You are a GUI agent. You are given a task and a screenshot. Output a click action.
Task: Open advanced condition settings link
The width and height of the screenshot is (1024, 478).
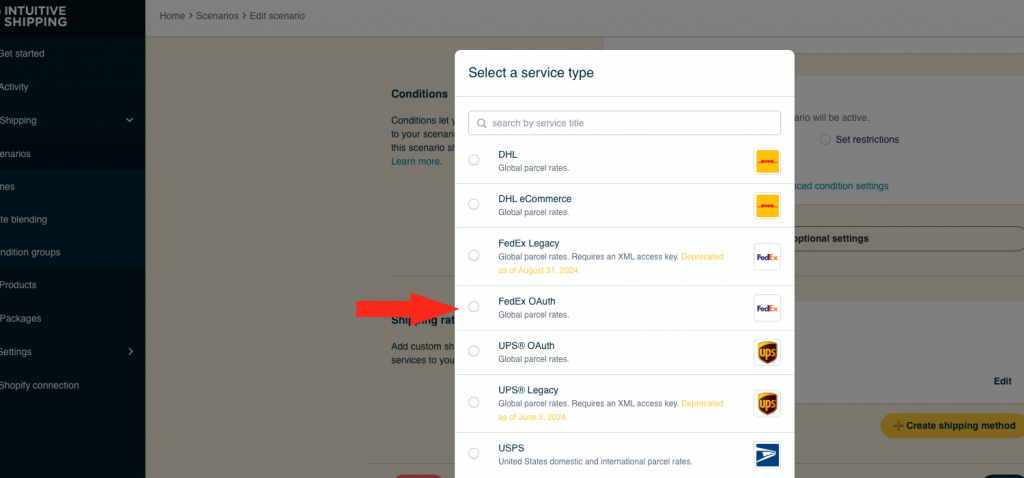pos(841,186)
